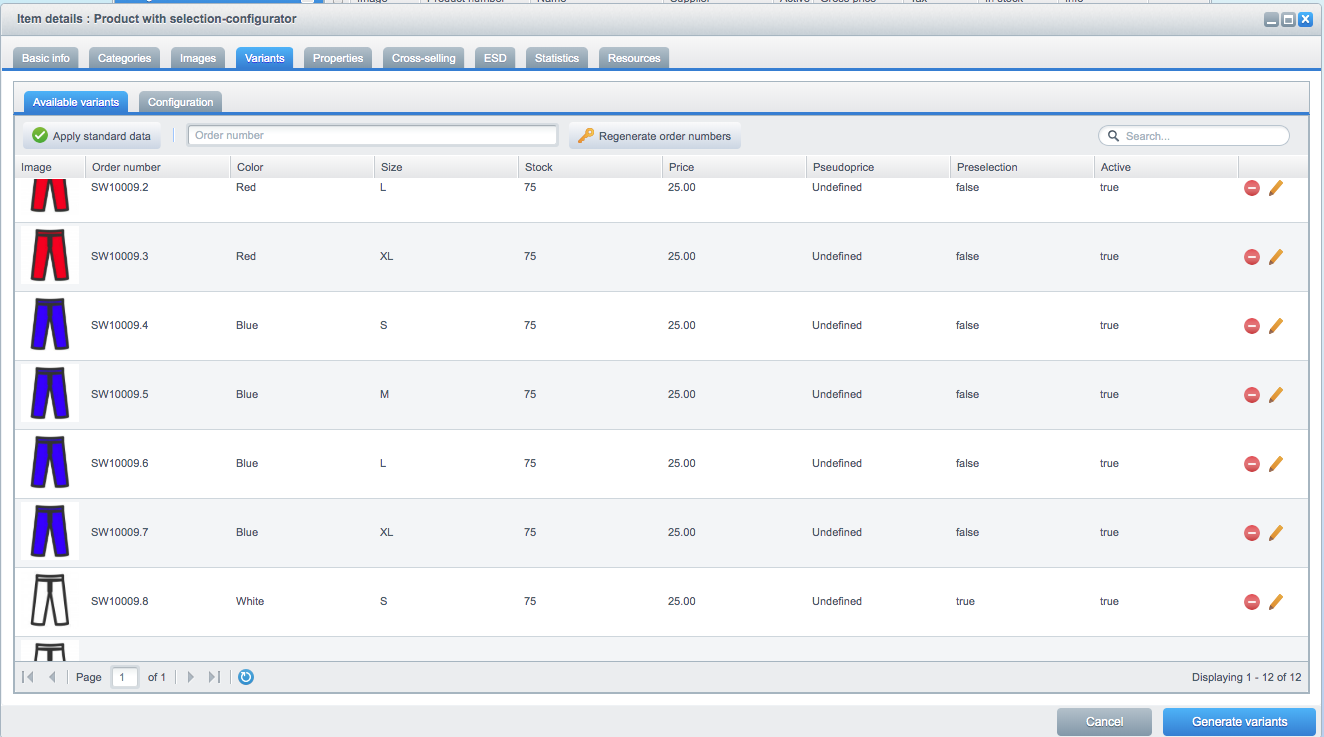
Task: Go to next page arrow in pager
Action: click(191, 677)
